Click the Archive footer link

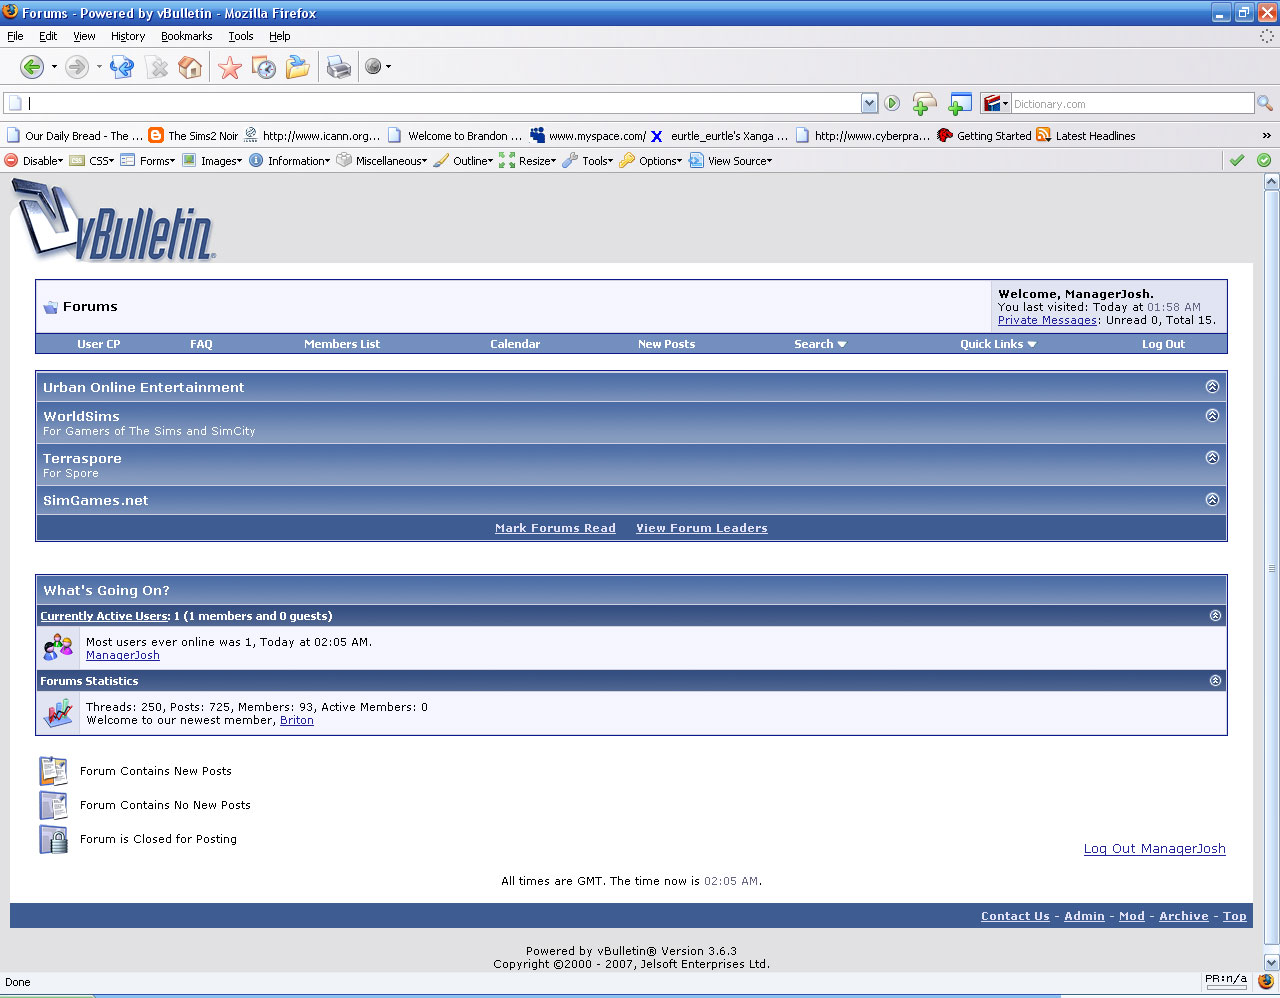point(1184,916)
